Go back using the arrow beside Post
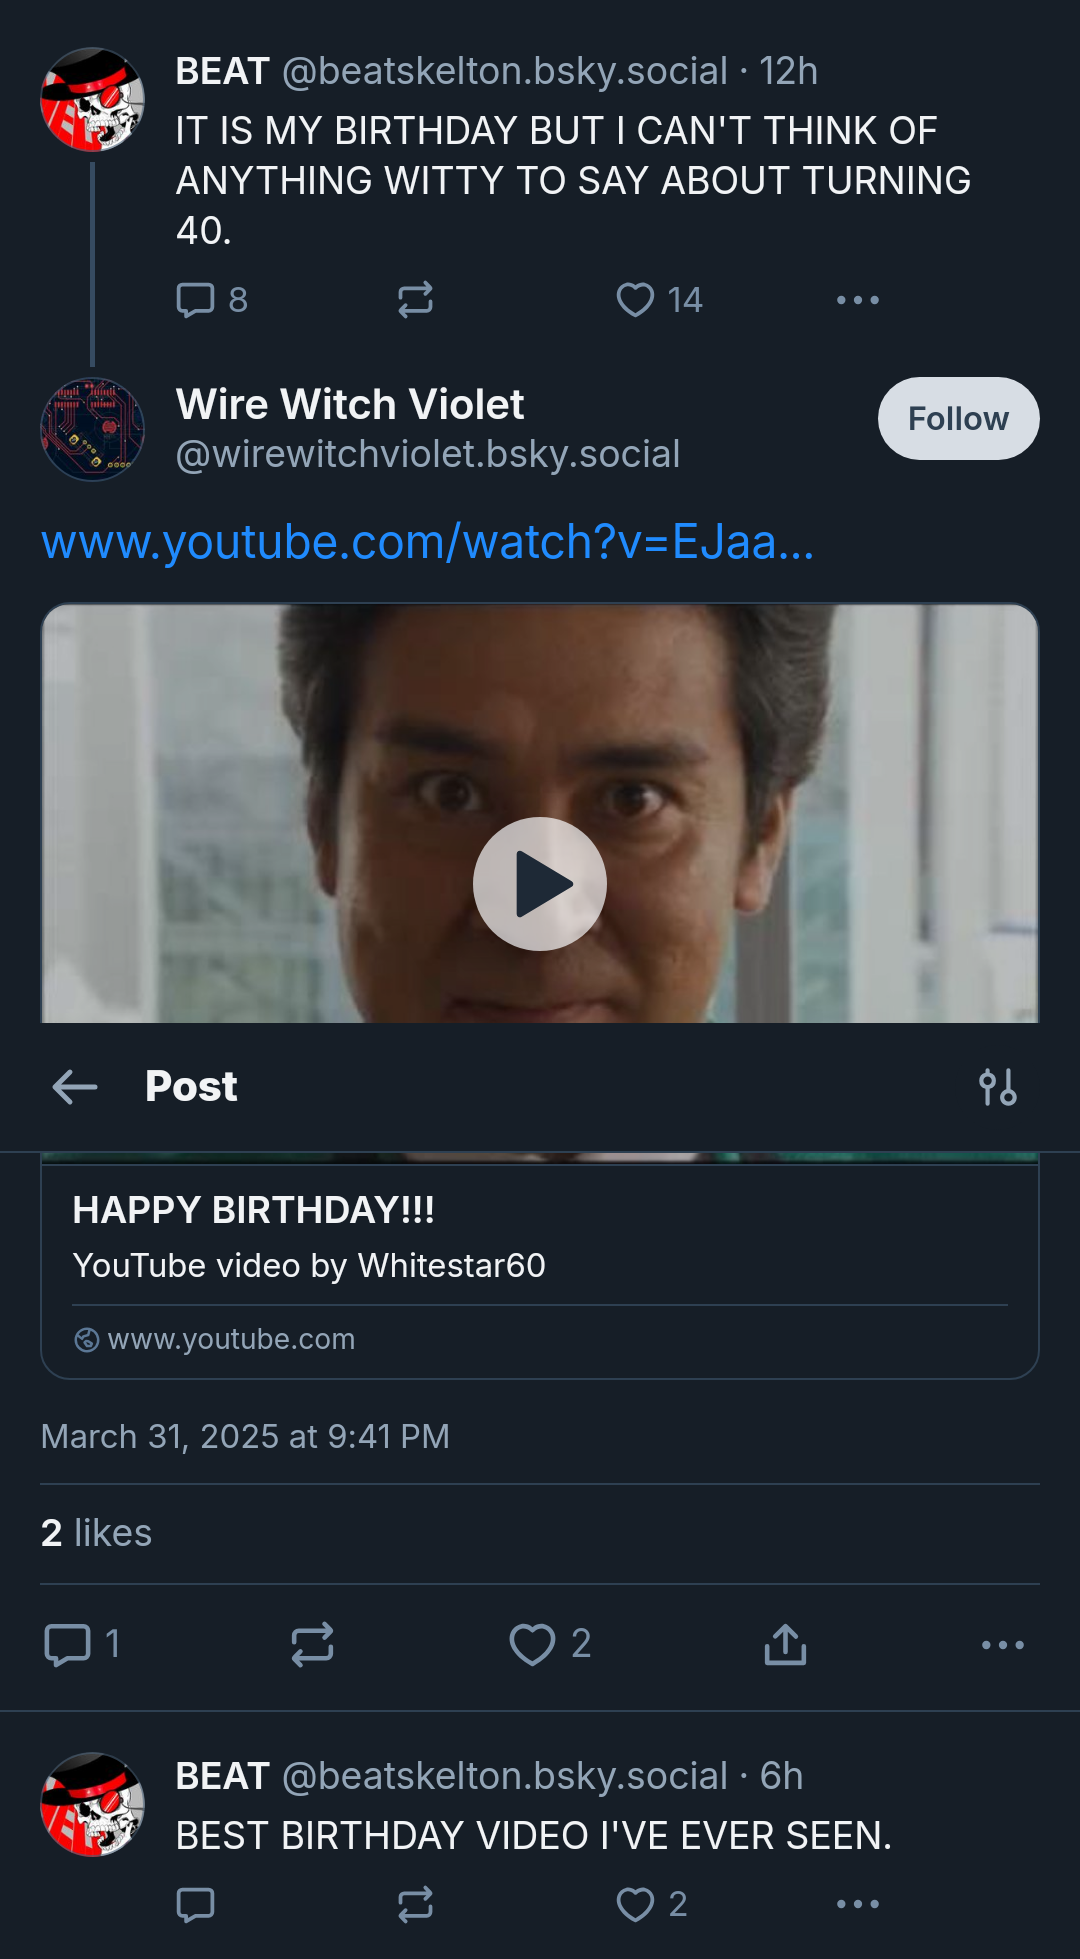 [x=75, y=1086]
